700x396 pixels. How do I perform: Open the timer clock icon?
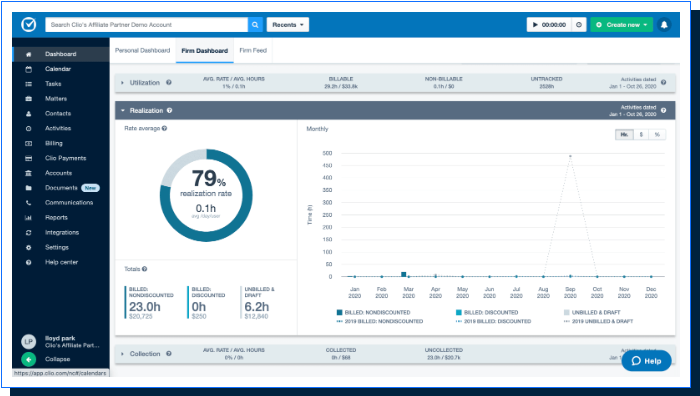click(579, 25)
